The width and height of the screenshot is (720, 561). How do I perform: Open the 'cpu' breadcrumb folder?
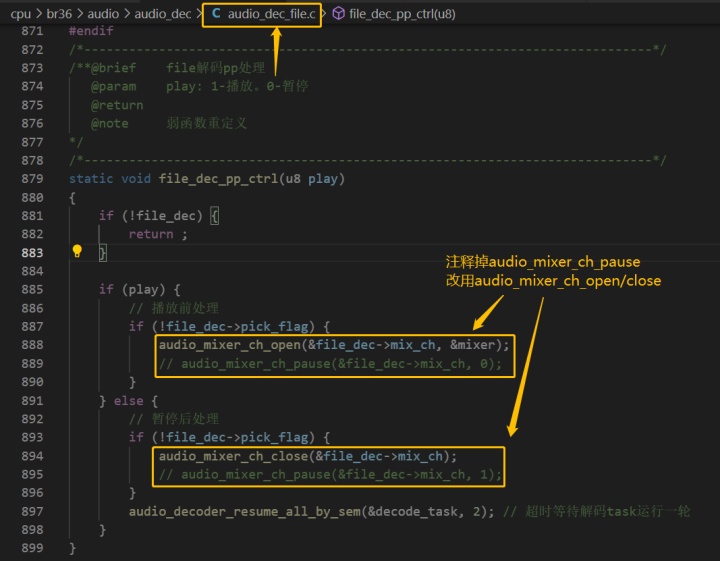pyautogui.click(x=20, y=14)
